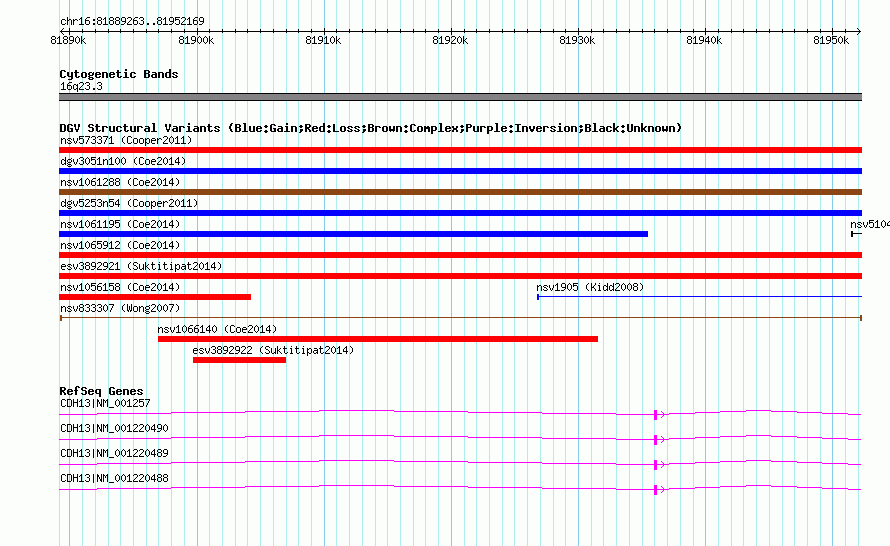Click the 16q23.3 band label
Image resolution: width=890 pixels, height=546 pixels.
tap(81, 86)
